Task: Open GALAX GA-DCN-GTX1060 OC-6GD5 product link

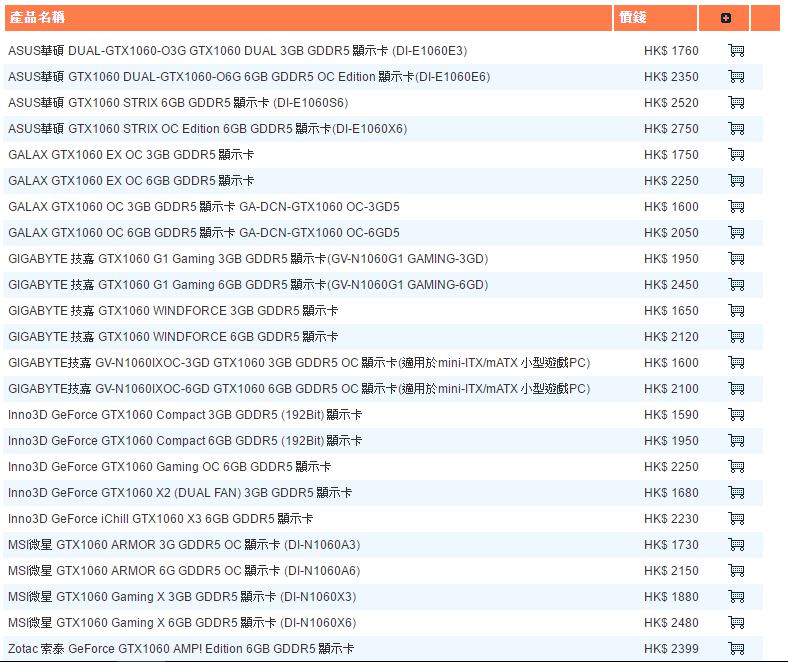Action: point(204,233)
